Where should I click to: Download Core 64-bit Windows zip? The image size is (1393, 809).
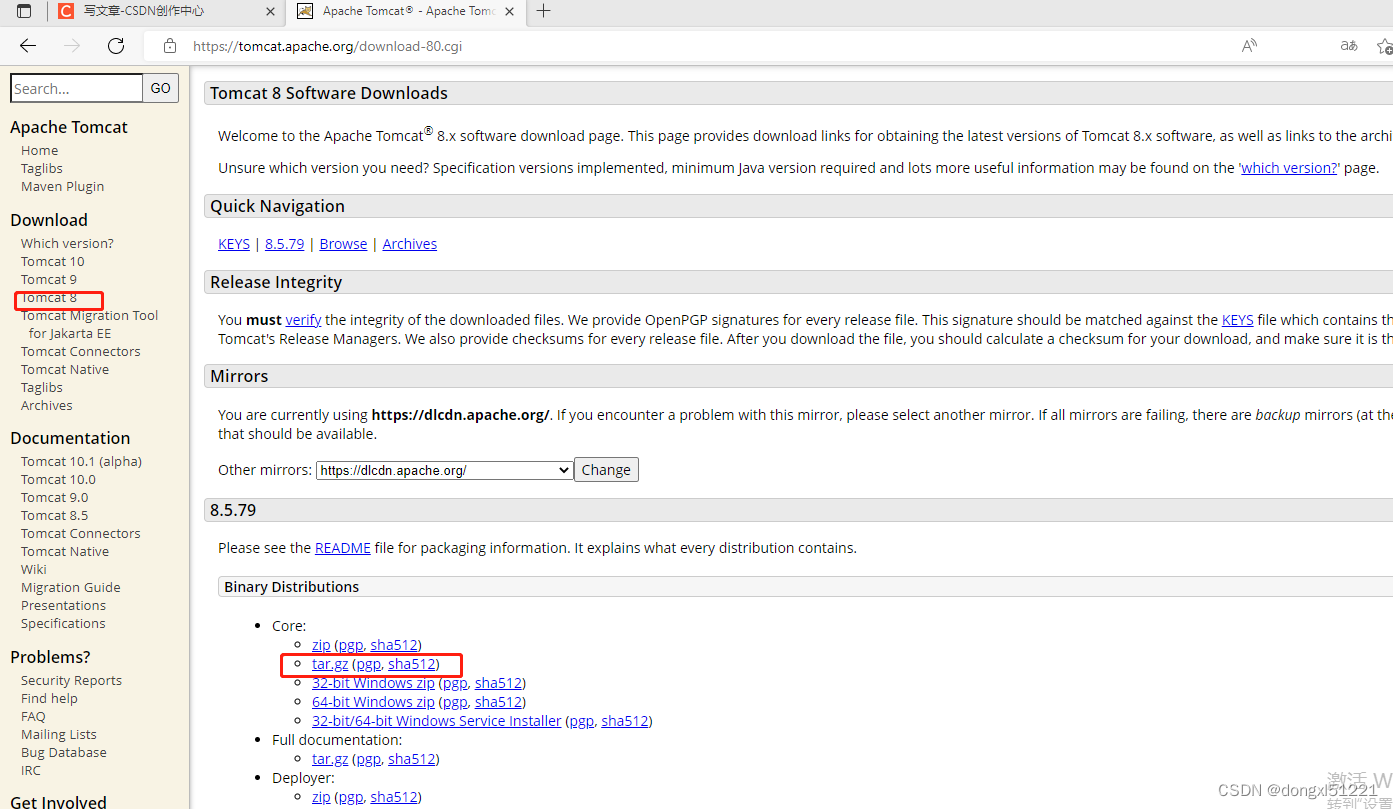373,702
